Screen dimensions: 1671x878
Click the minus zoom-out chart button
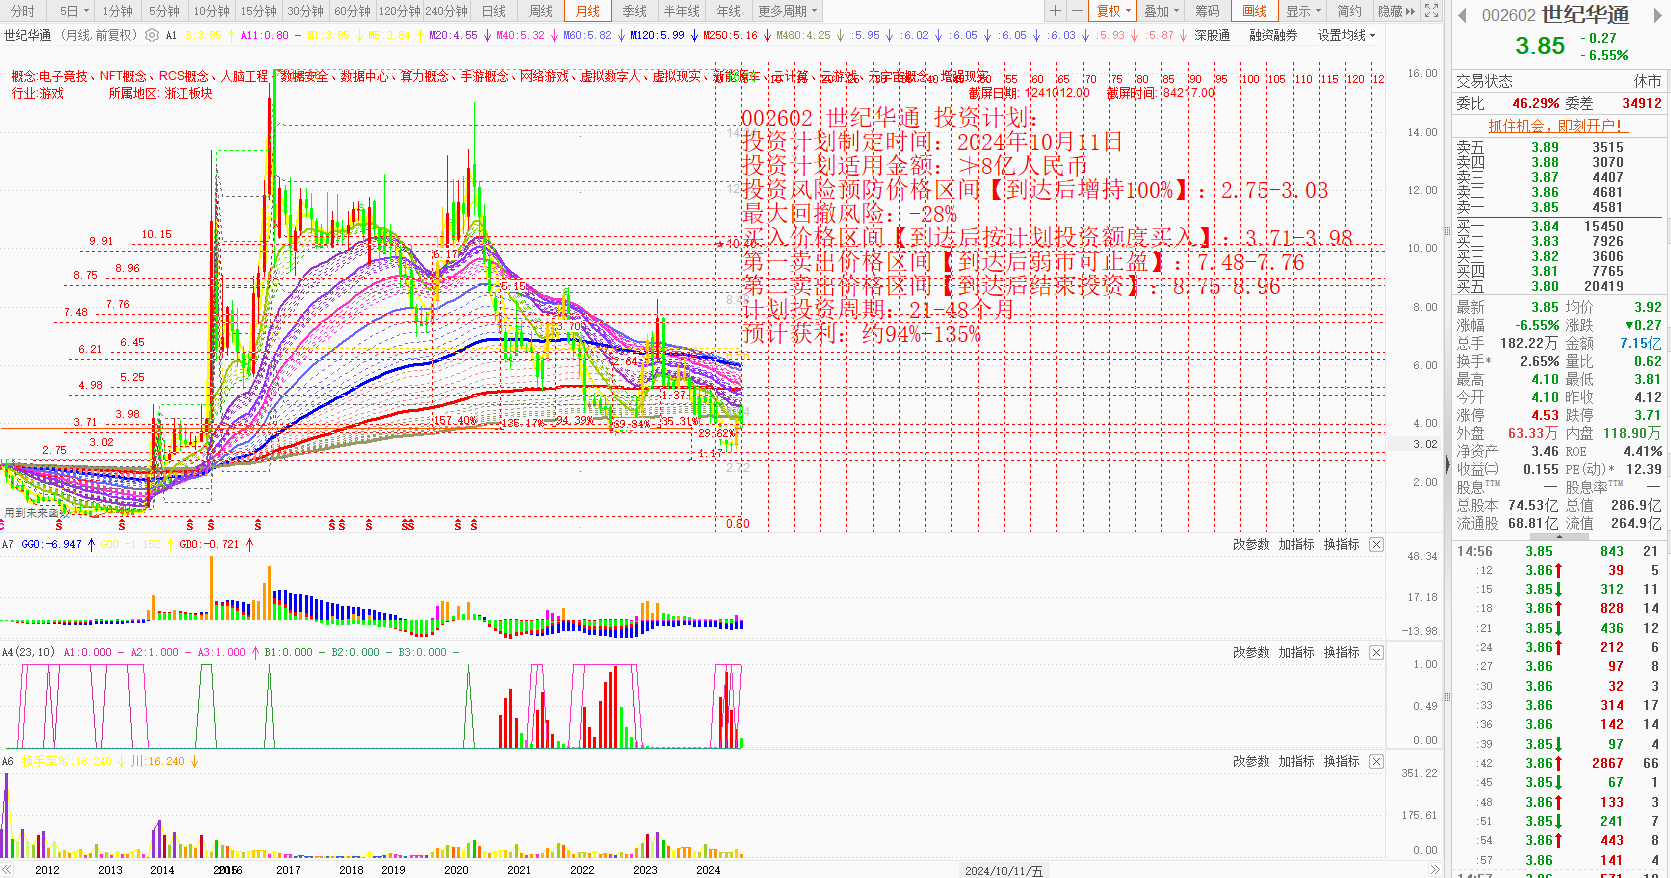pyautogui.click(x=1077, y=11)
